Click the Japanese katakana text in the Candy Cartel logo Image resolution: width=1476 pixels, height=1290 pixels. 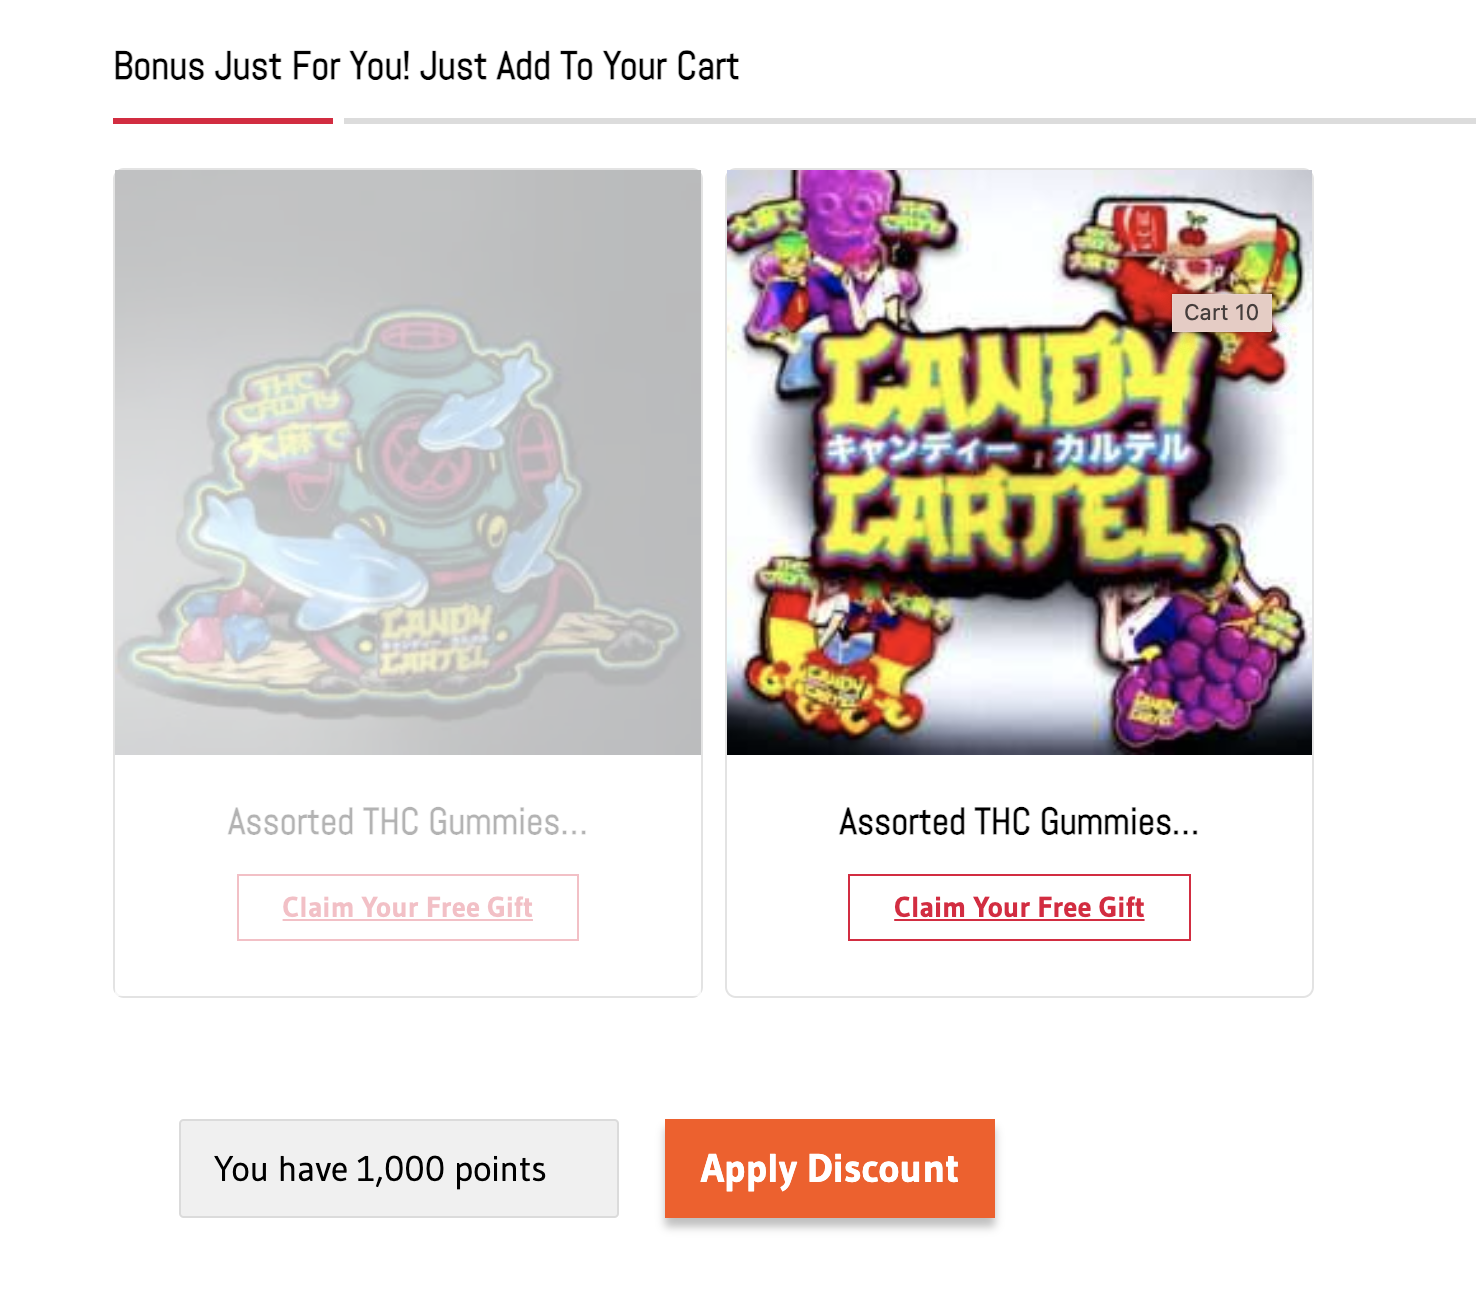tap(1008, 451)
